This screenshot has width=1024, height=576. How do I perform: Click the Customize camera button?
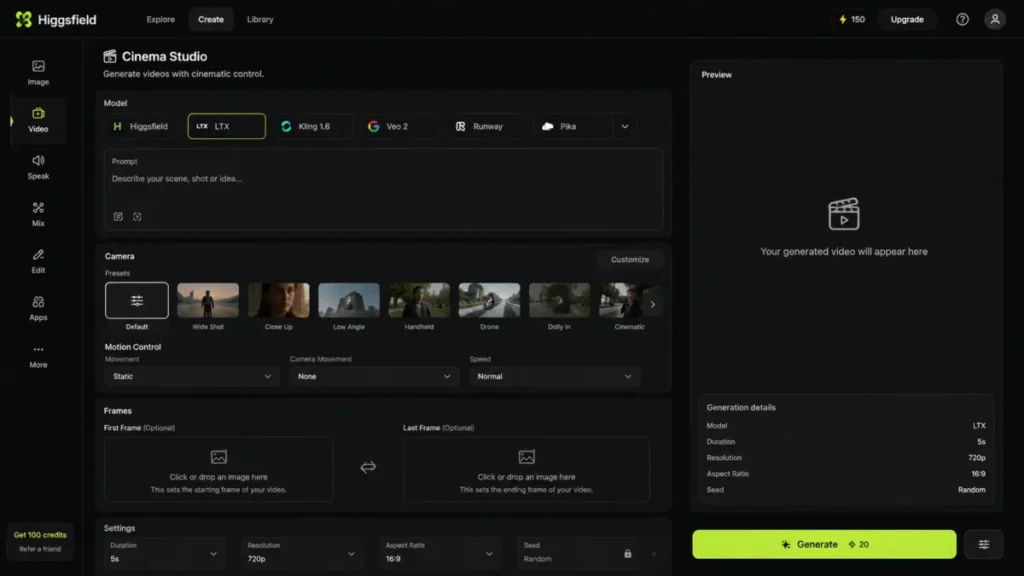point(630,259)
